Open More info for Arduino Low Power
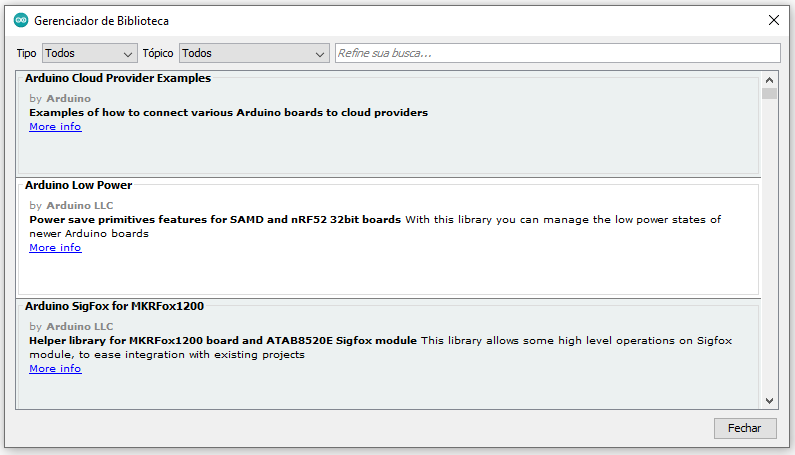The image size is (795, 455). click(55, 248)
